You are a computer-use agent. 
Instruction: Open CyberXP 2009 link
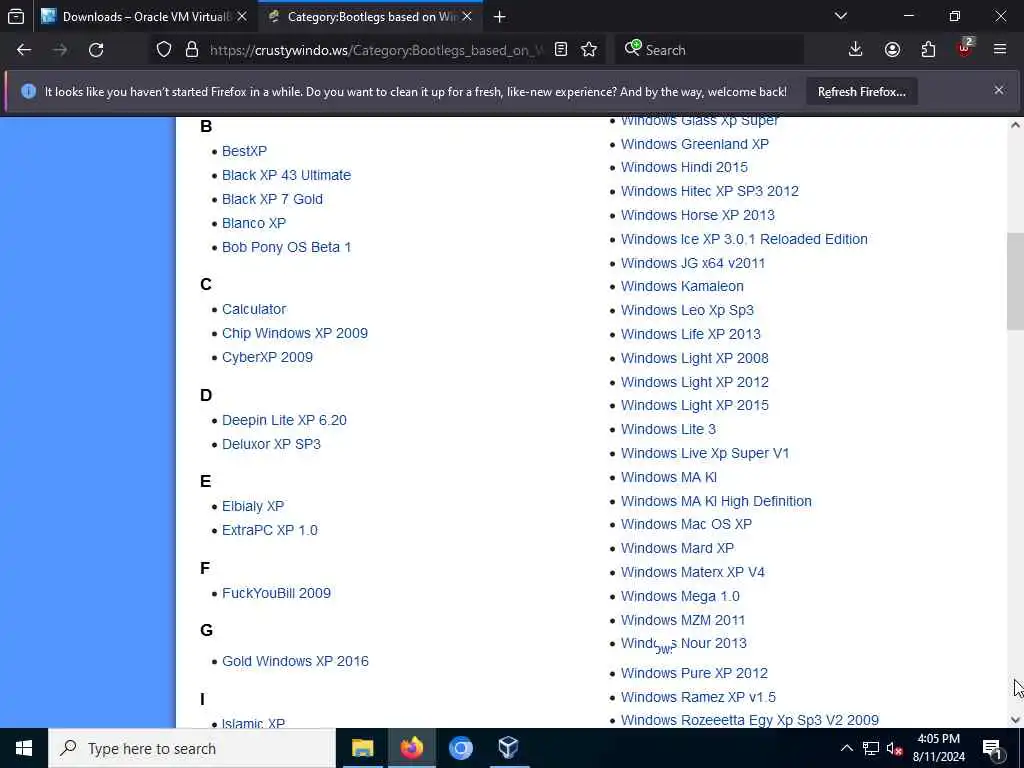pos(267,357)
